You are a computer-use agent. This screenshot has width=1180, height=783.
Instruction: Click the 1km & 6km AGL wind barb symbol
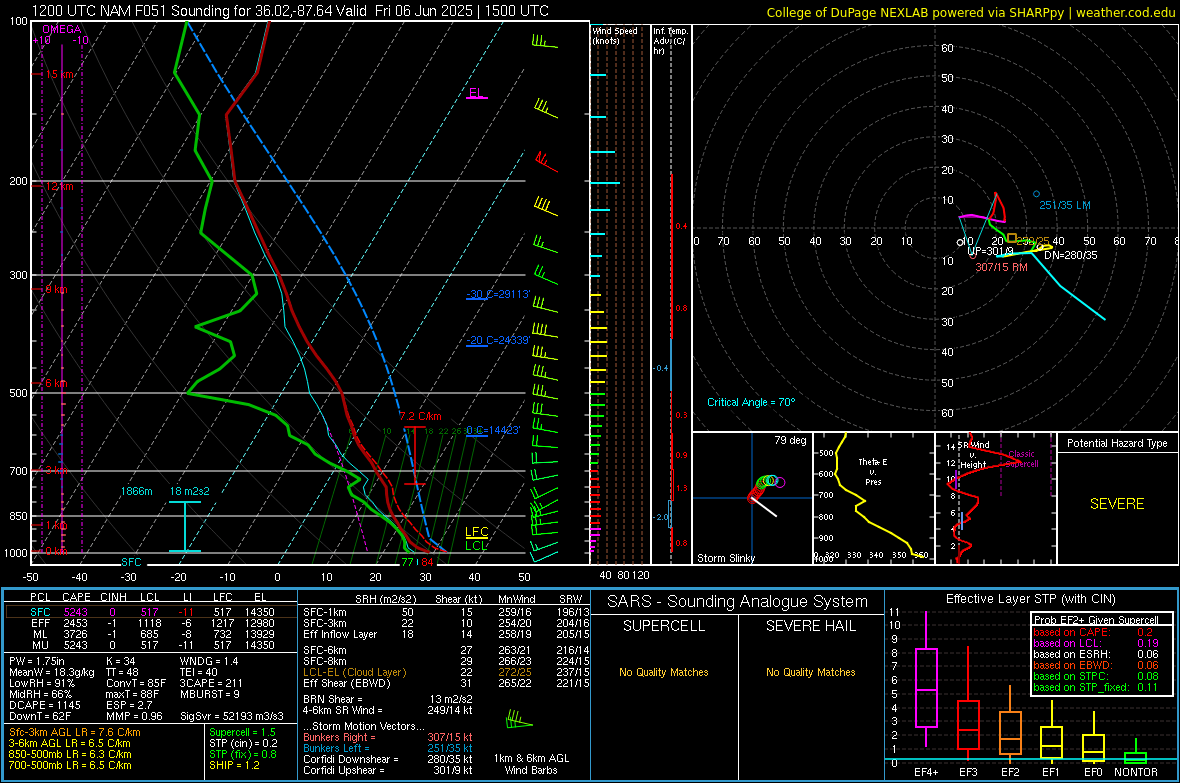pos(519,721)
